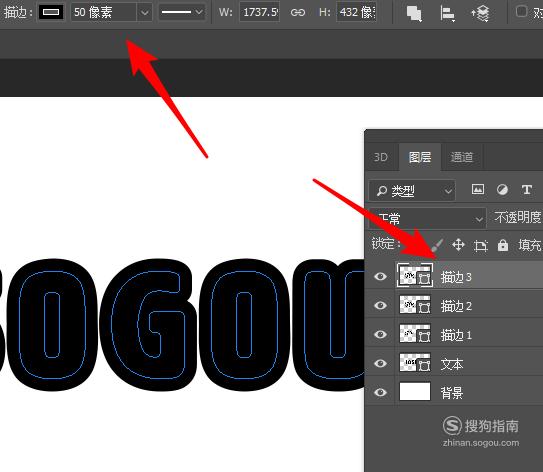Viewport: 543px width, 472px height.
Task: Click the 填充 fill label
Action: pos(529,245)
